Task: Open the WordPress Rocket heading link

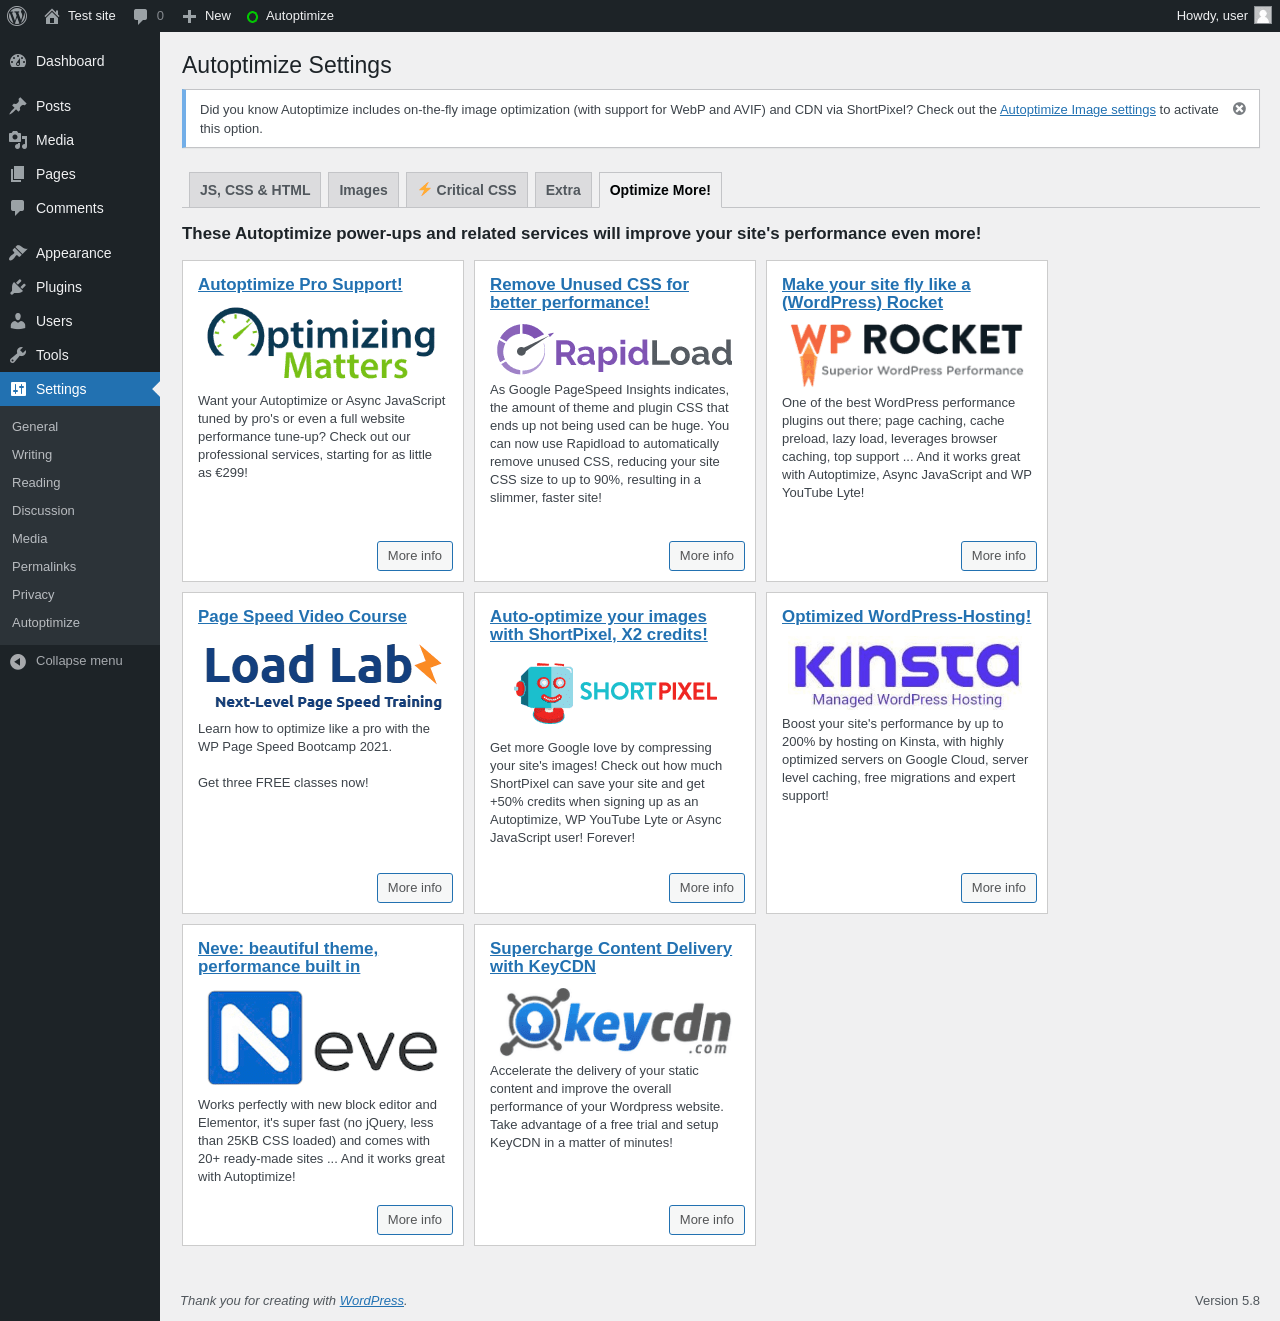Action: (x=876, y=293)
